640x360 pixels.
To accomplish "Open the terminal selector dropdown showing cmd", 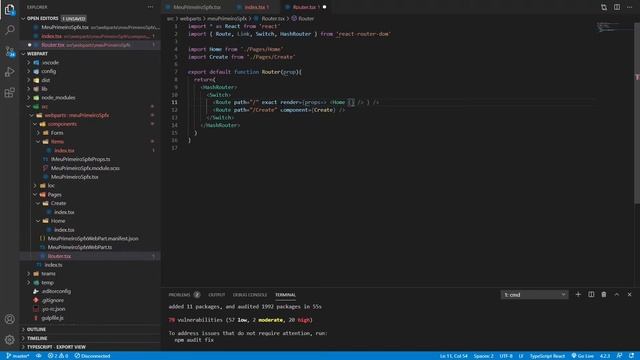I will coord(534,295).
